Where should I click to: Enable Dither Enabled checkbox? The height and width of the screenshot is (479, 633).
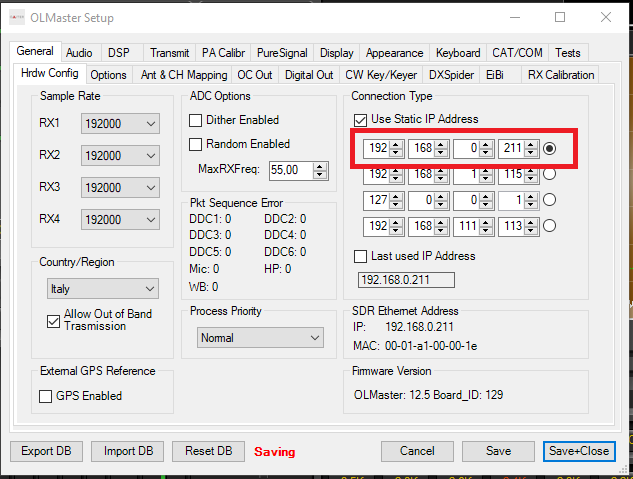click(x=195, y=120)
